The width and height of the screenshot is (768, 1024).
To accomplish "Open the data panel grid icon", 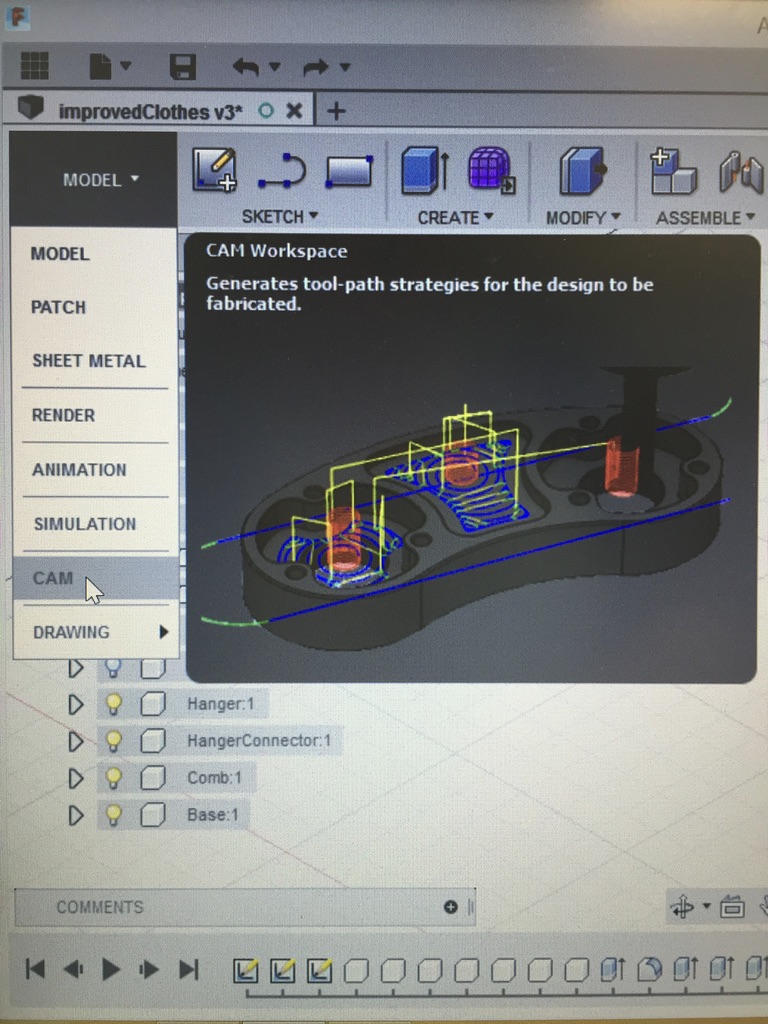I will pyautogui.click(x=35, y=65).
